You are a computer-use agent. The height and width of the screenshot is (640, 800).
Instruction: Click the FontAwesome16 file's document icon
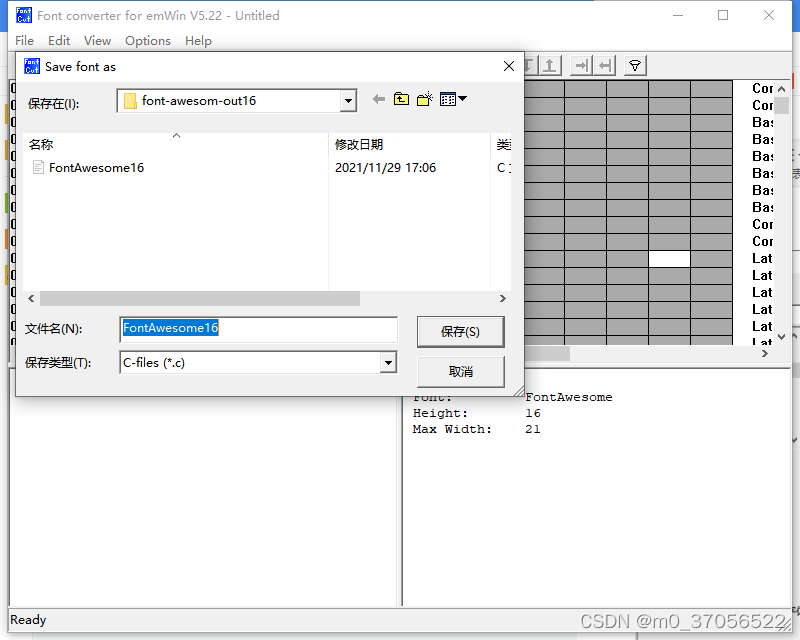click(38, 167)
